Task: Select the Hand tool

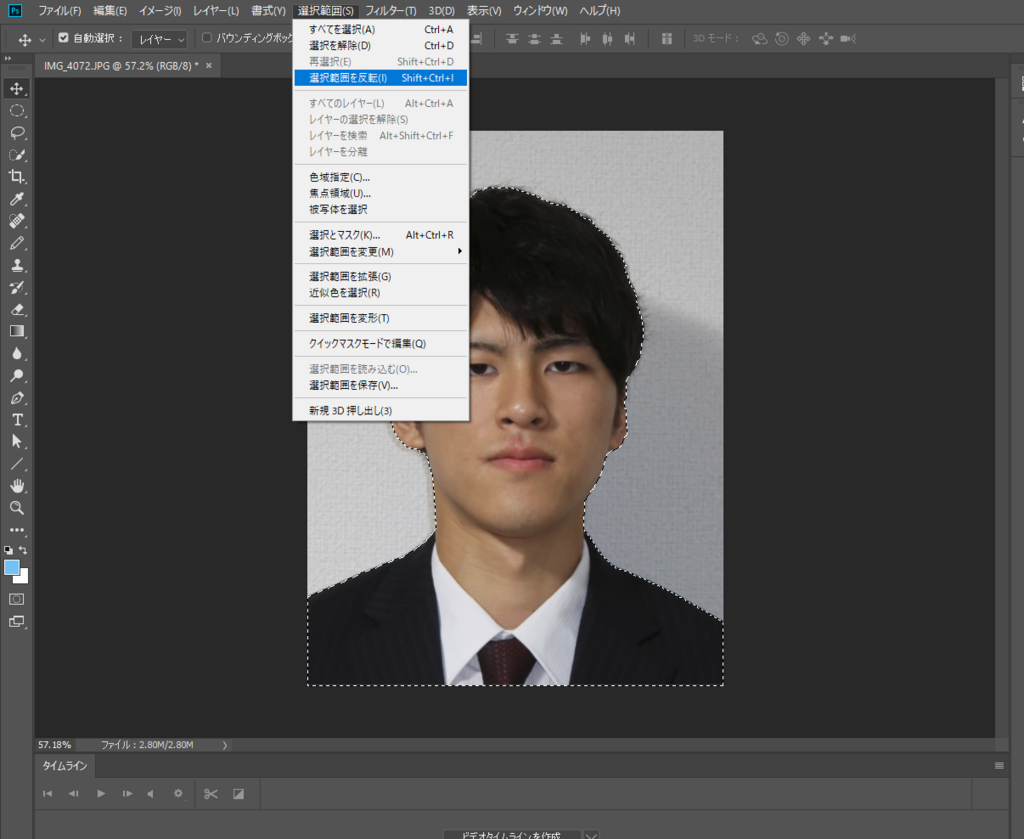Action: point(17,486)
